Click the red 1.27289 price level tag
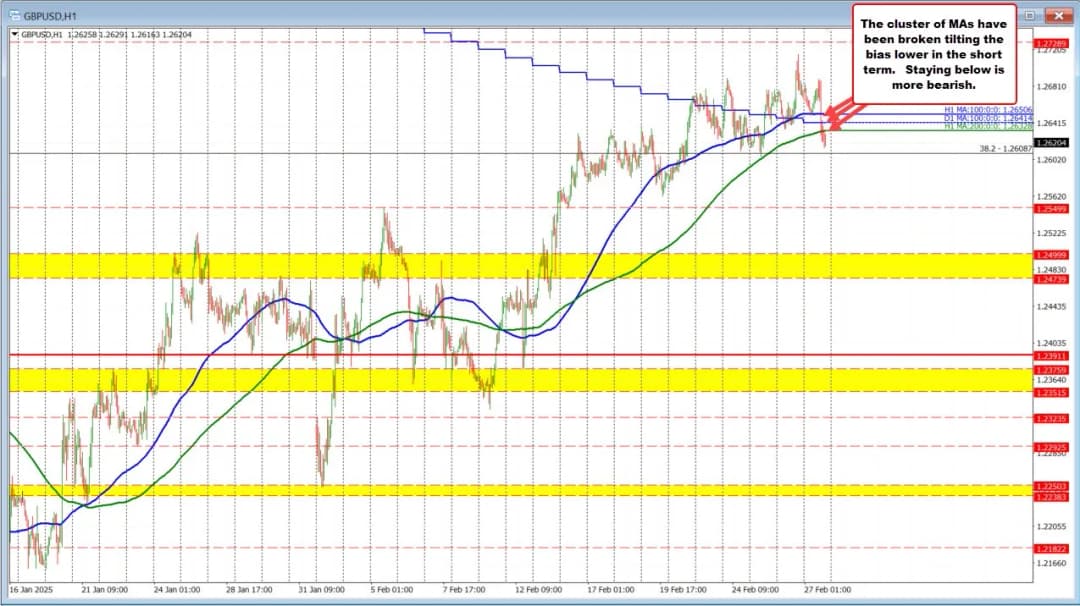 click(1054, 43)
